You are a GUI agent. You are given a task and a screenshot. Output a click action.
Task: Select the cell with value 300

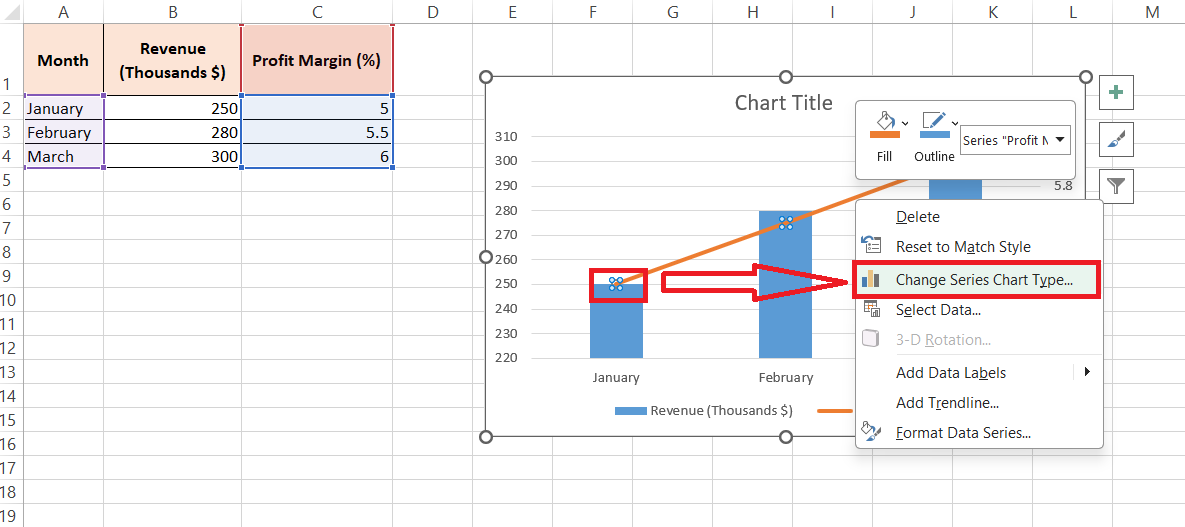click(172, 157)
